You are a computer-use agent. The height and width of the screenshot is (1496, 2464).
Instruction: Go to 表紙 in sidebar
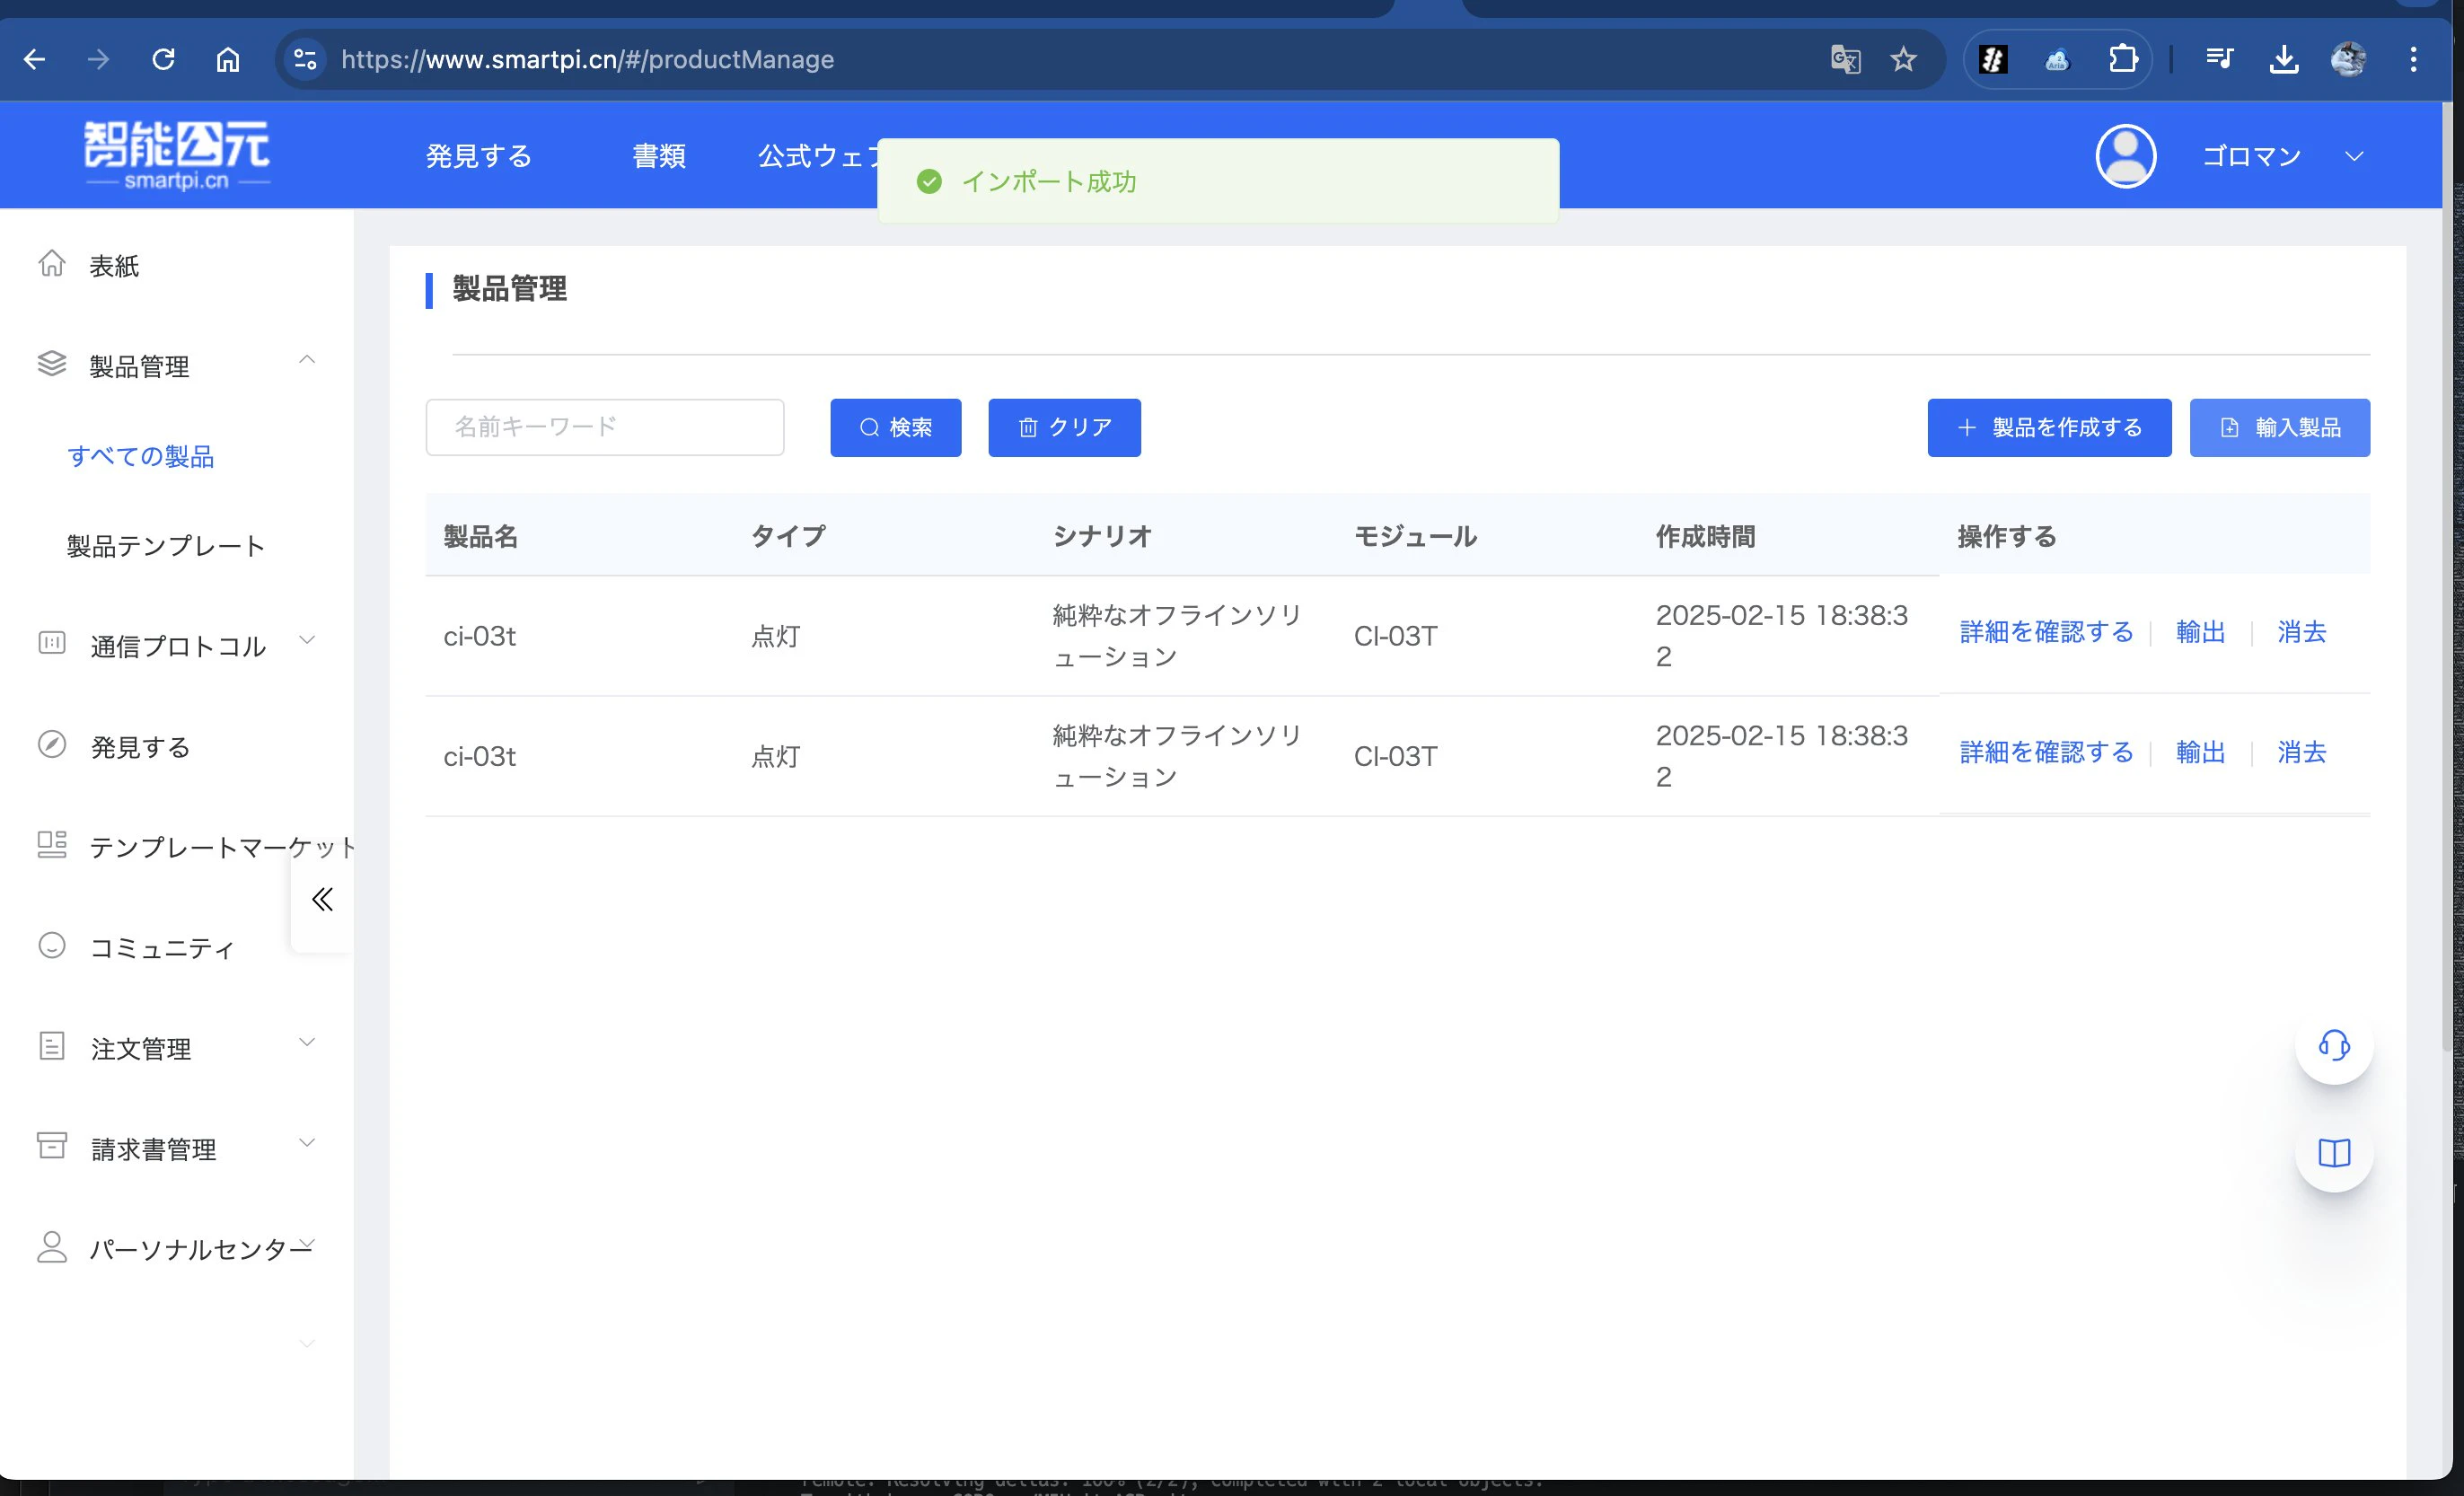114,266
